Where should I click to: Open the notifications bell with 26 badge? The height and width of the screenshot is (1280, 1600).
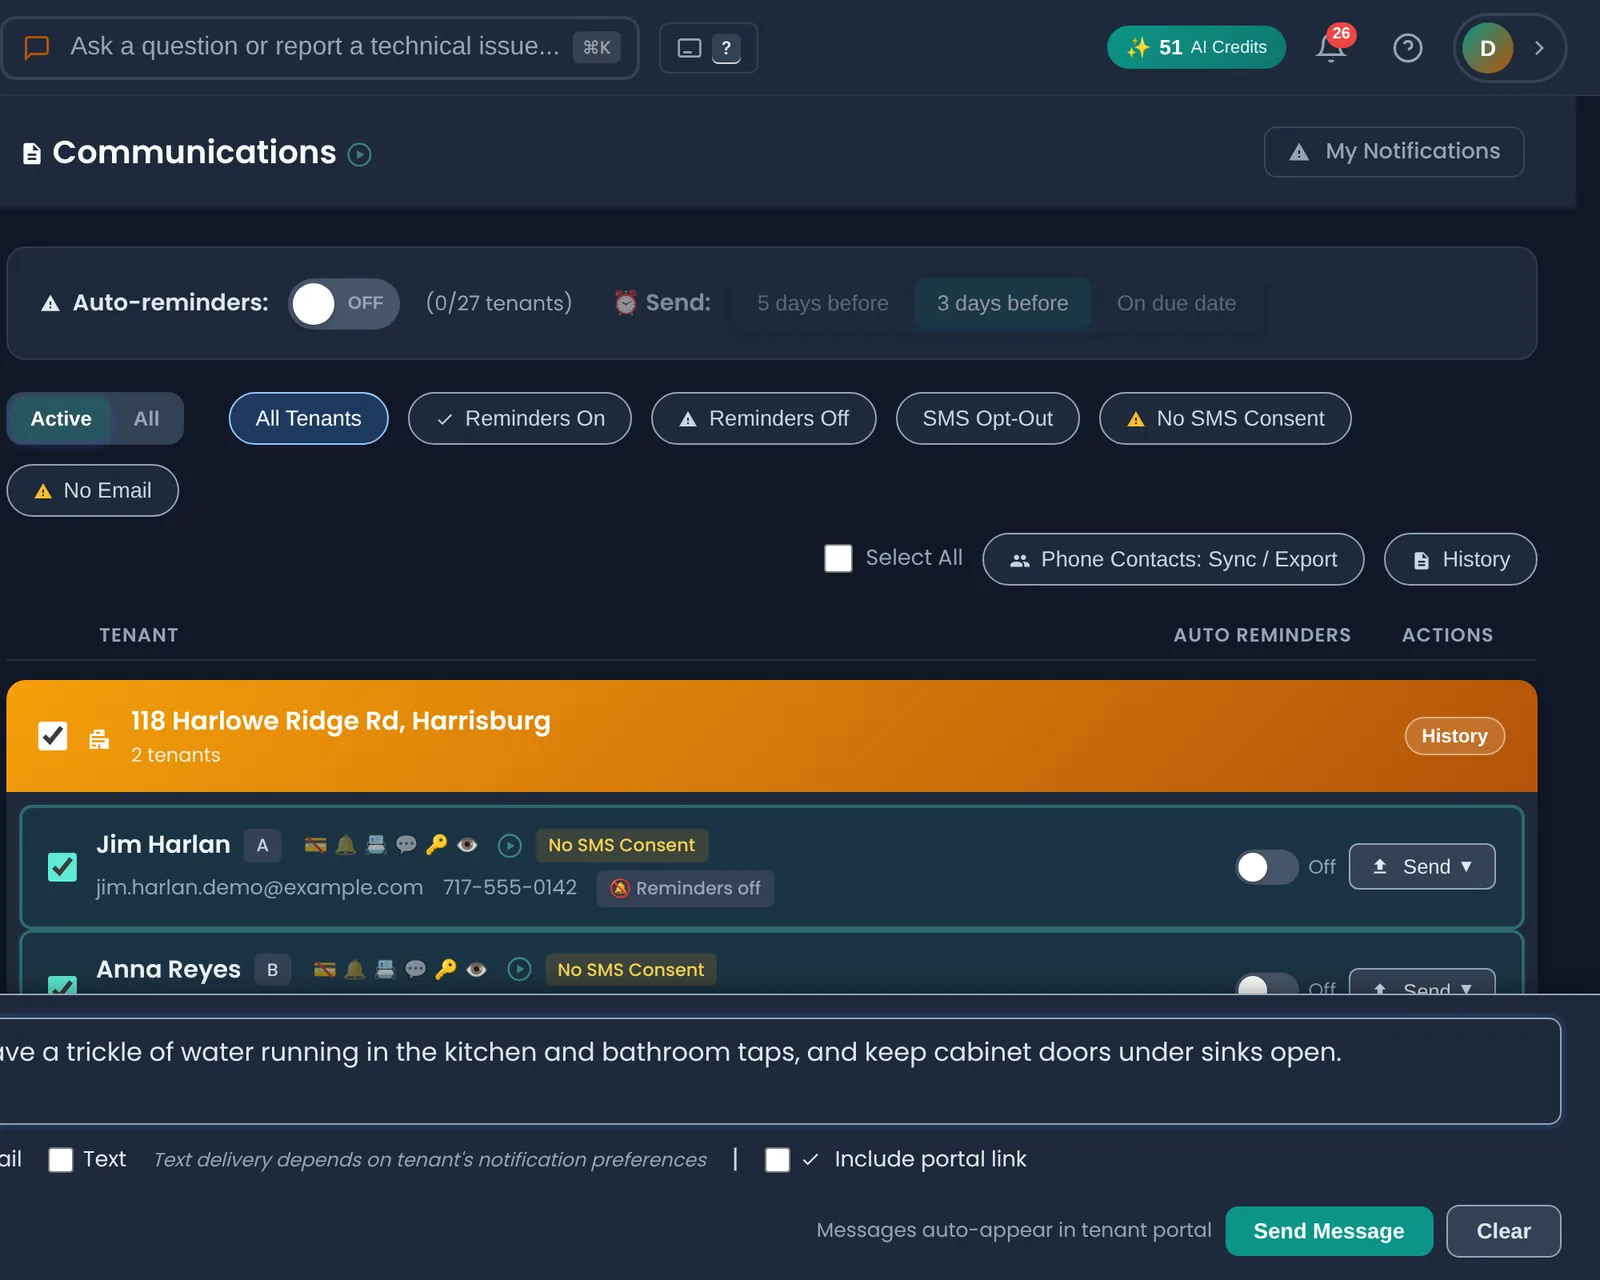(1332, 47)
